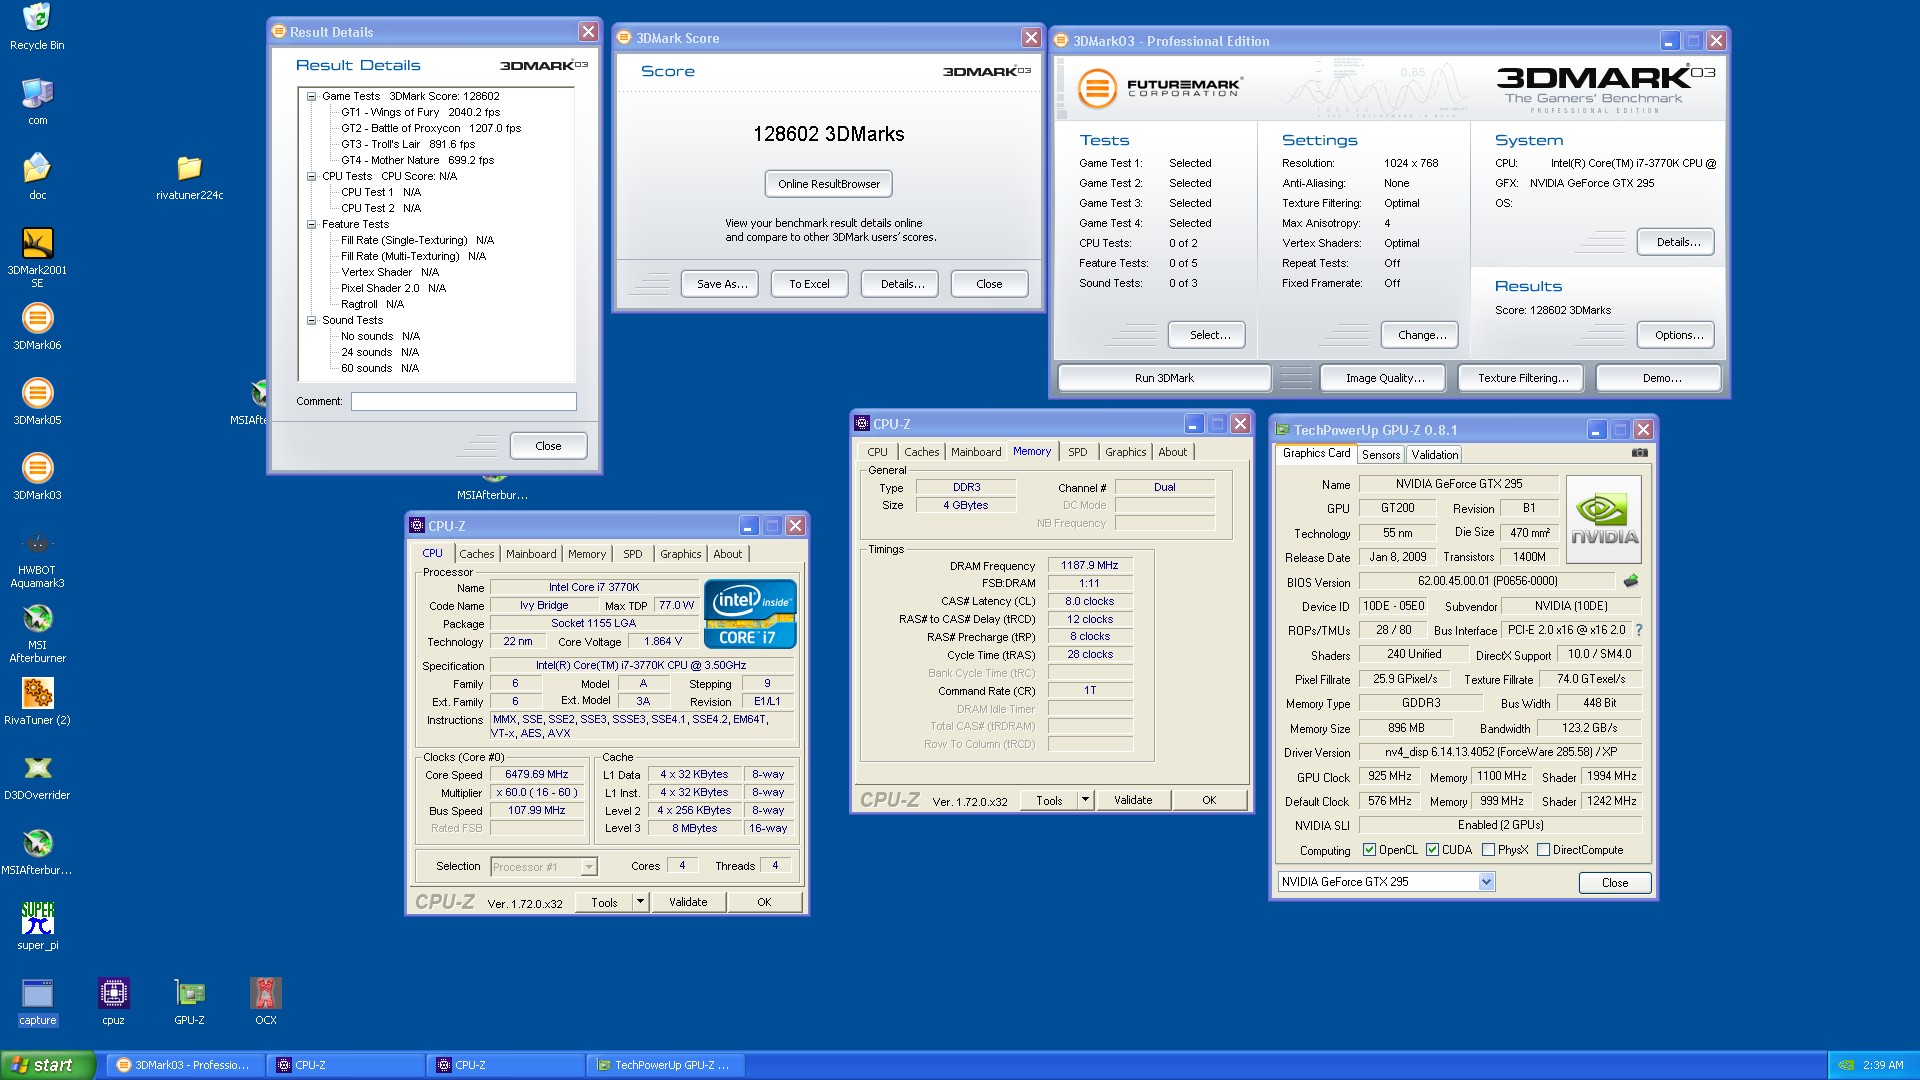Click the To Excel button
This screenshot has width=1920, height=1080.
click(809, 284)
